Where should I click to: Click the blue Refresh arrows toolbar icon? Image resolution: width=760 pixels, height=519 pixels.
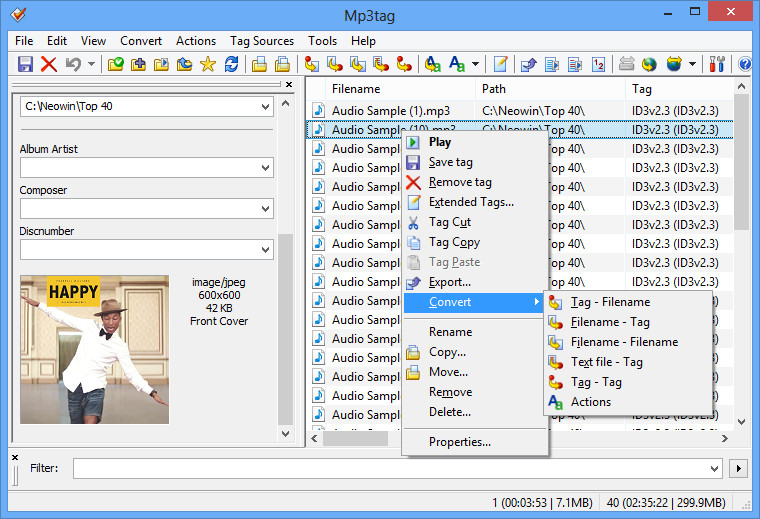click(x=231, y=64)
